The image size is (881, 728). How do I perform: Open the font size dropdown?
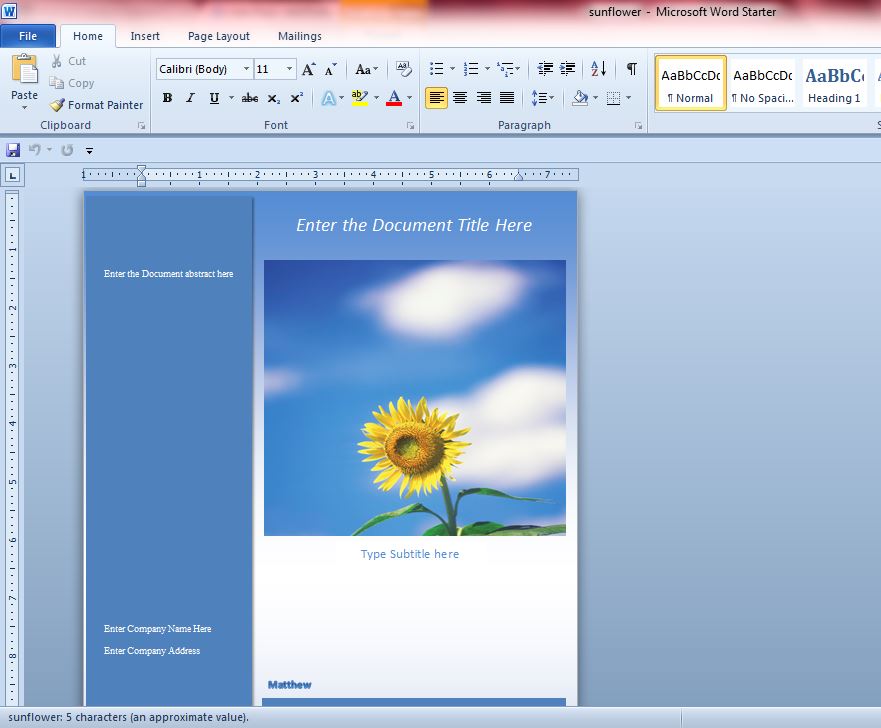pos(291,69)
